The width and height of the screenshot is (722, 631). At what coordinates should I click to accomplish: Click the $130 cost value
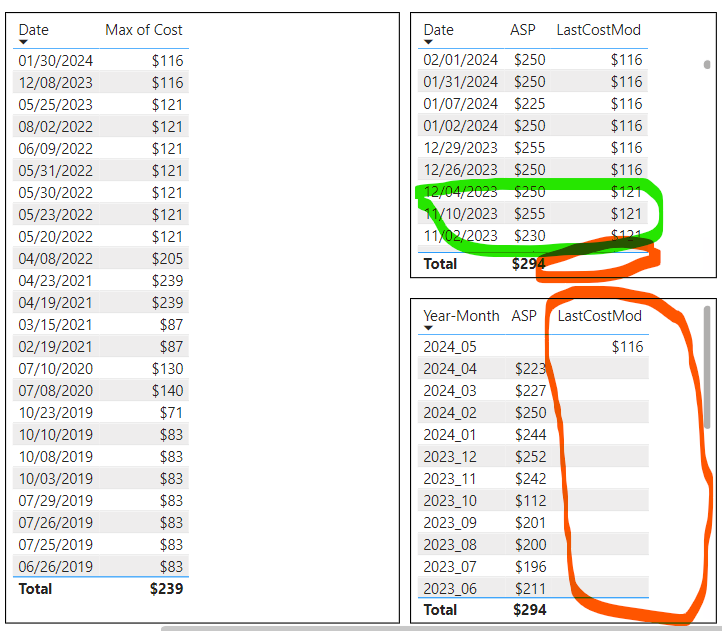pyautogui.click(x=167, y=368)
